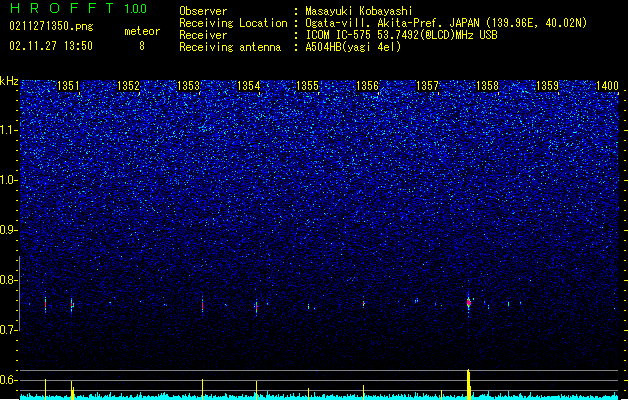
Task: Click the 1351 time marker
Action: 68,86
